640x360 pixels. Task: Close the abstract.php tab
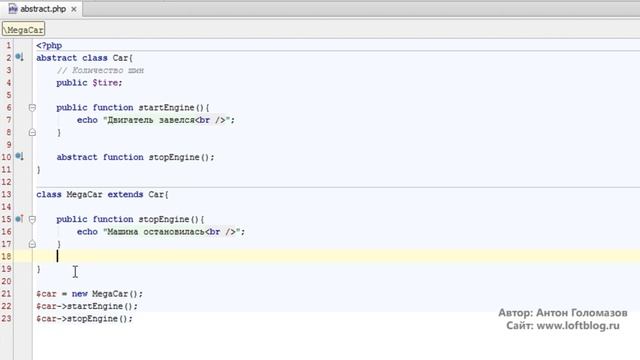[74, 9]
